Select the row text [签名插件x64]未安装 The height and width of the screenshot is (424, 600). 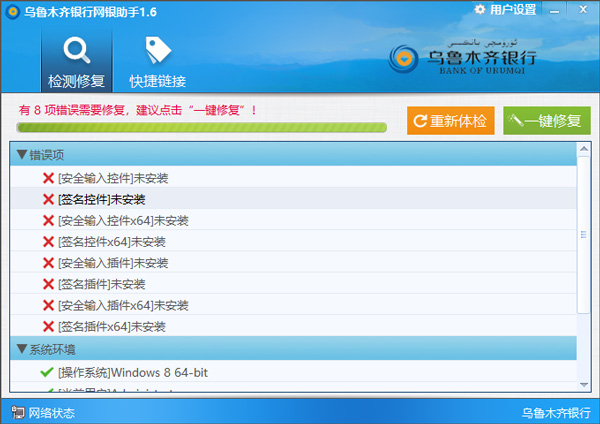[x=112, y=327]
